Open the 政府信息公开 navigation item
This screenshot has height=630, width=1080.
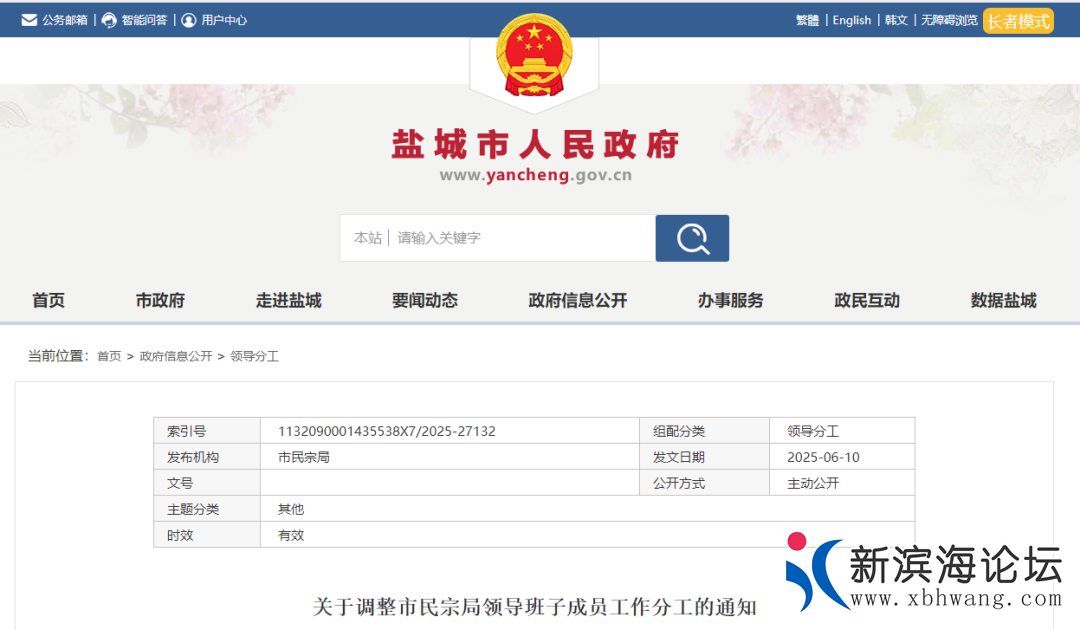point(577,300)
